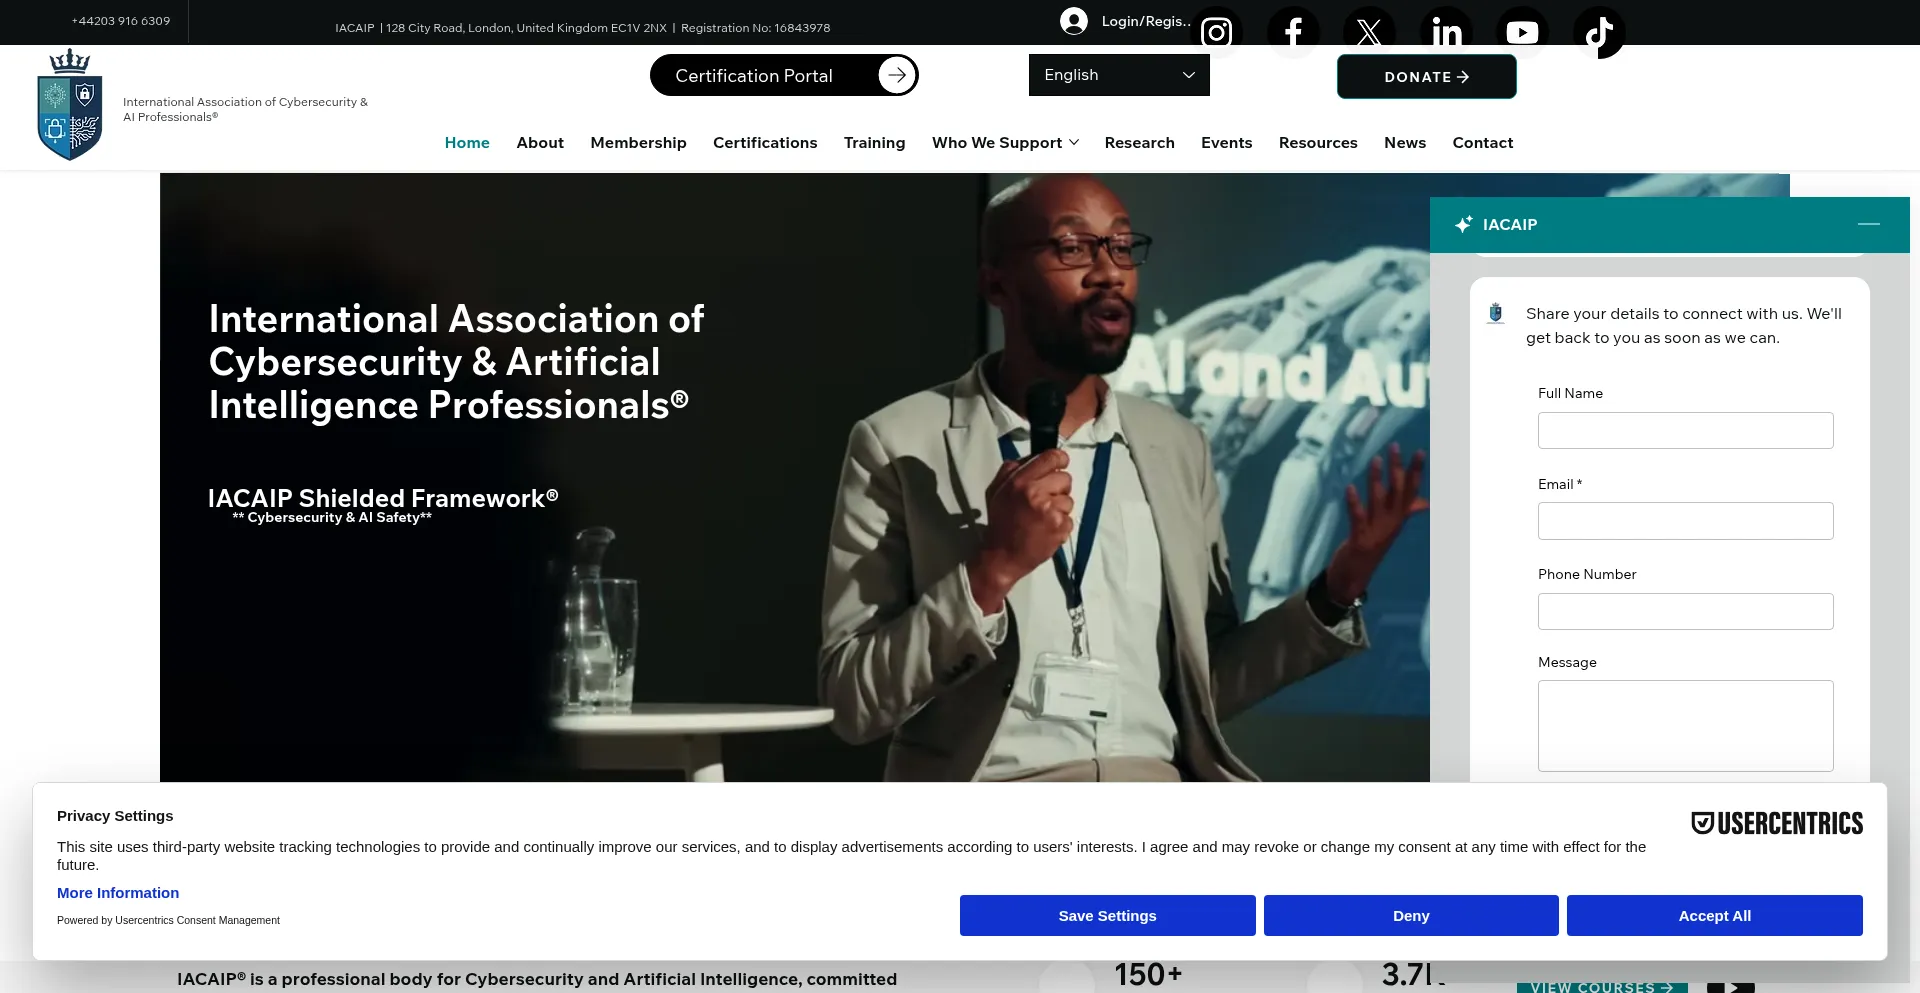The height and width of the screenshot is (993, 1920).
Task: Click the DONATE button
Action: pyautogui.click(x=1427, y=77)
